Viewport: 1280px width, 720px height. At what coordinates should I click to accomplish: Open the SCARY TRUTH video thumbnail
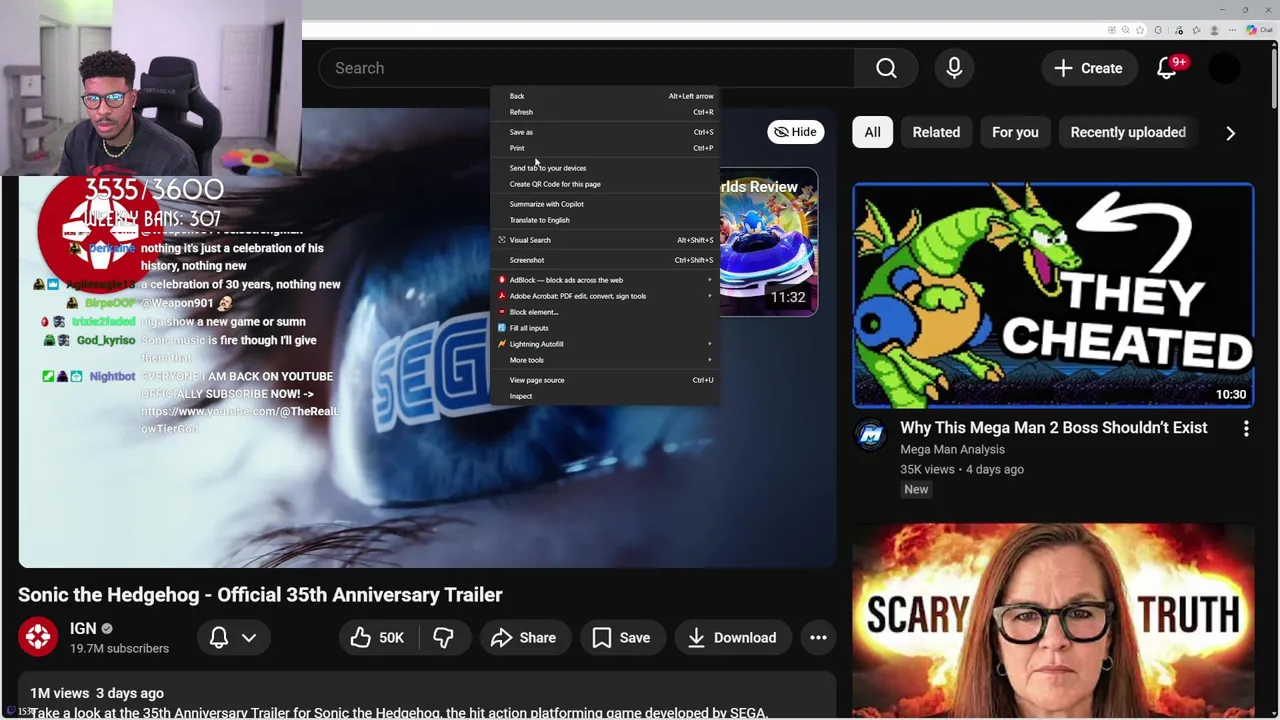[1053, 620]
